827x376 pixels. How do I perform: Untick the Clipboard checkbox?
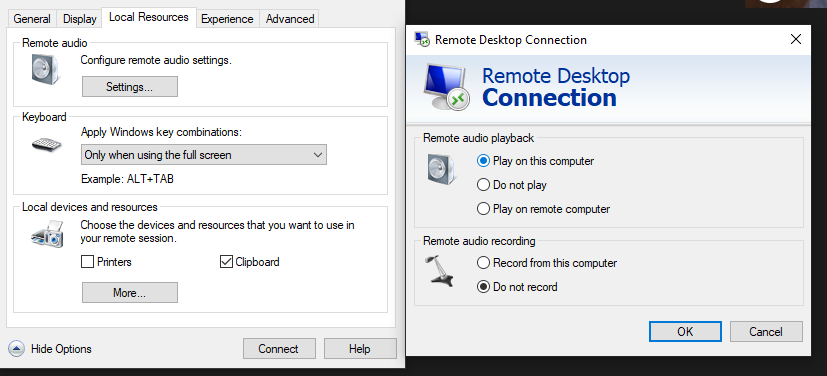pos(226,262)
